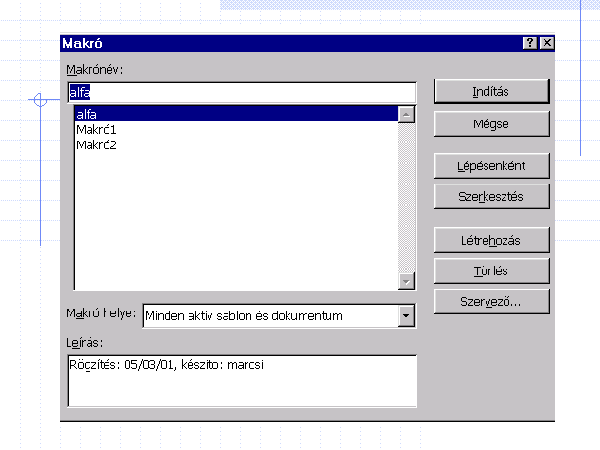This screenshot has width=600, height=450.
Task: Cancel with the Mégse button
Action: [x=491, y=124]
